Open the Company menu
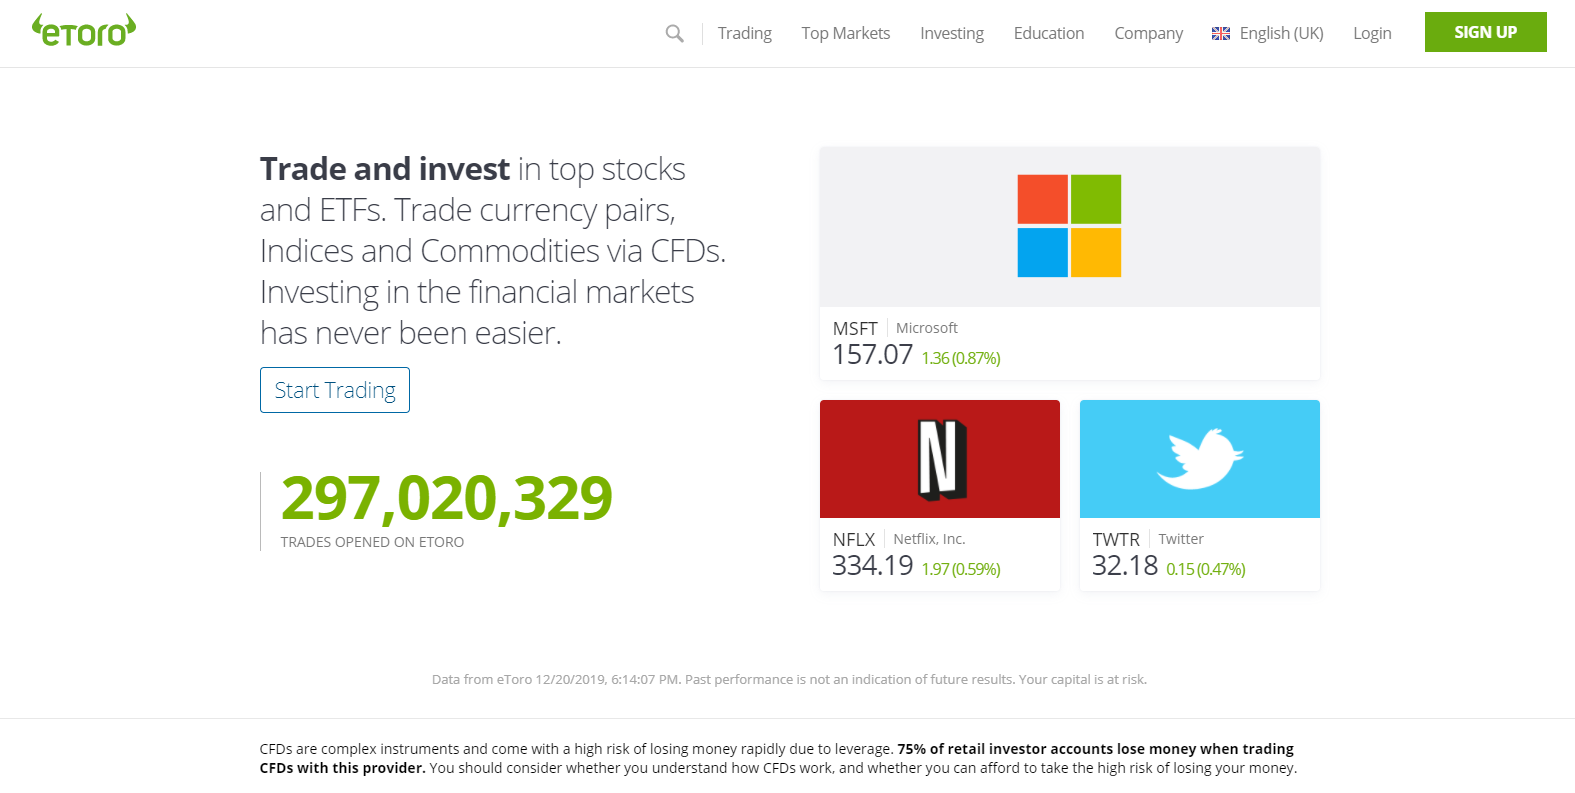Viewport: 1575px width, 793px height. pyautogui.click(x=1148, y=33)
